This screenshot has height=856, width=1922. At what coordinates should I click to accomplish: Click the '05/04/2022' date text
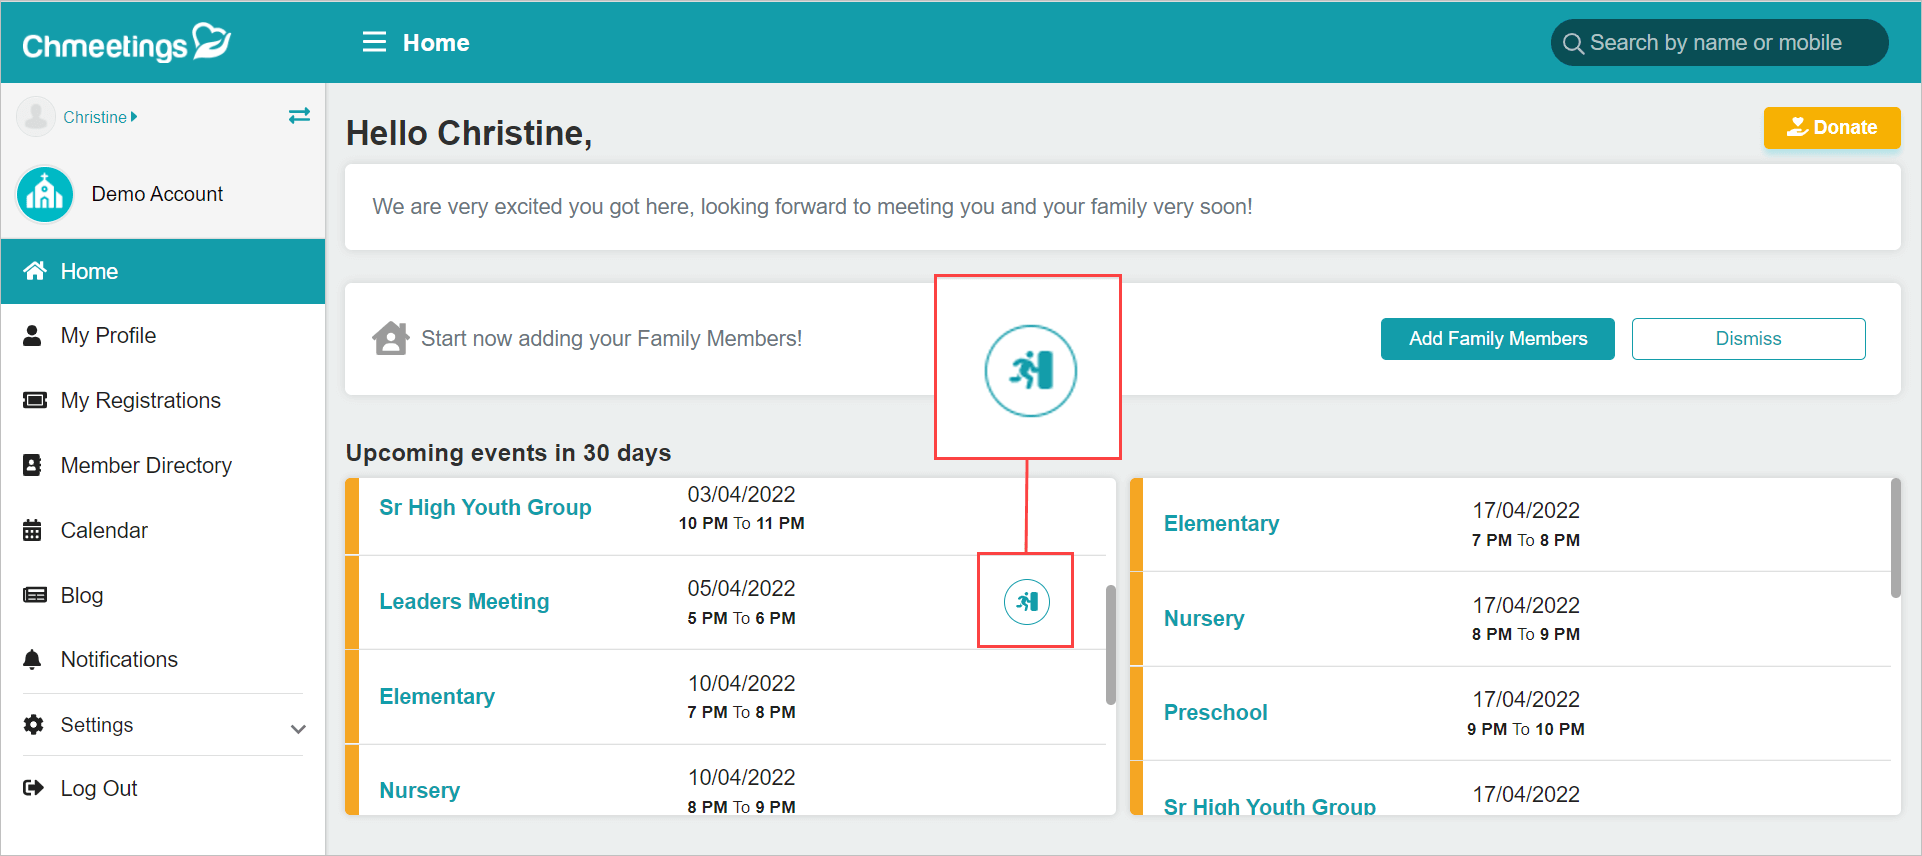pos(741,588)
